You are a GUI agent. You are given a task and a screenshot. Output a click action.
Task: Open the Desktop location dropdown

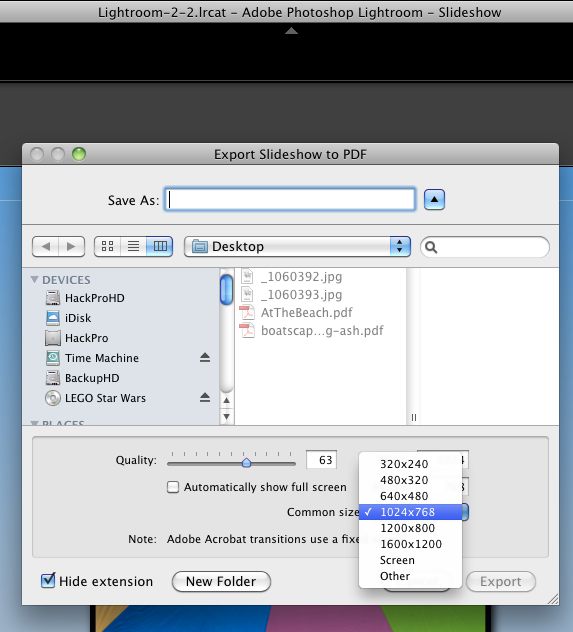point(297,246)
